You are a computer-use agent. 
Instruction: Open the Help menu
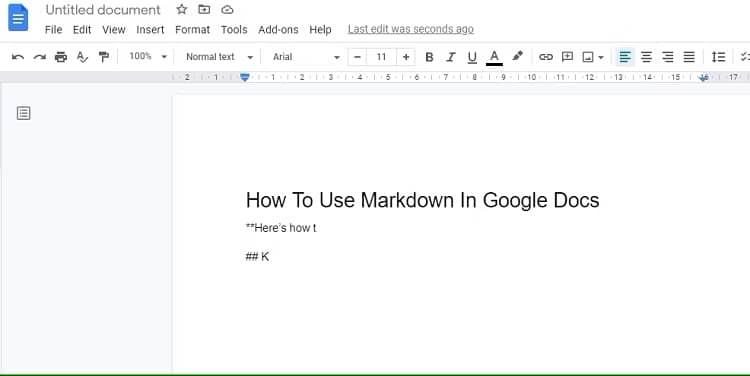(x=320, y=30)
